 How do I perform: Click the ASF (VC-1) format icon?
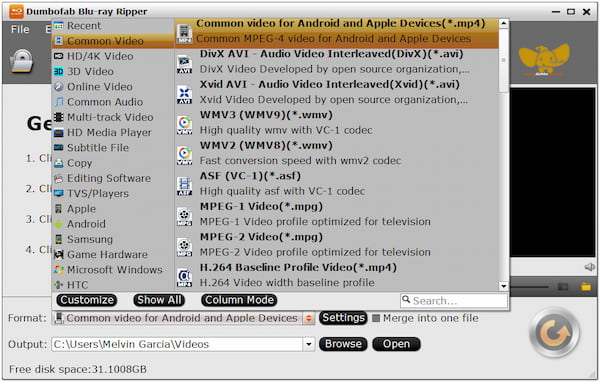point(184,186)
